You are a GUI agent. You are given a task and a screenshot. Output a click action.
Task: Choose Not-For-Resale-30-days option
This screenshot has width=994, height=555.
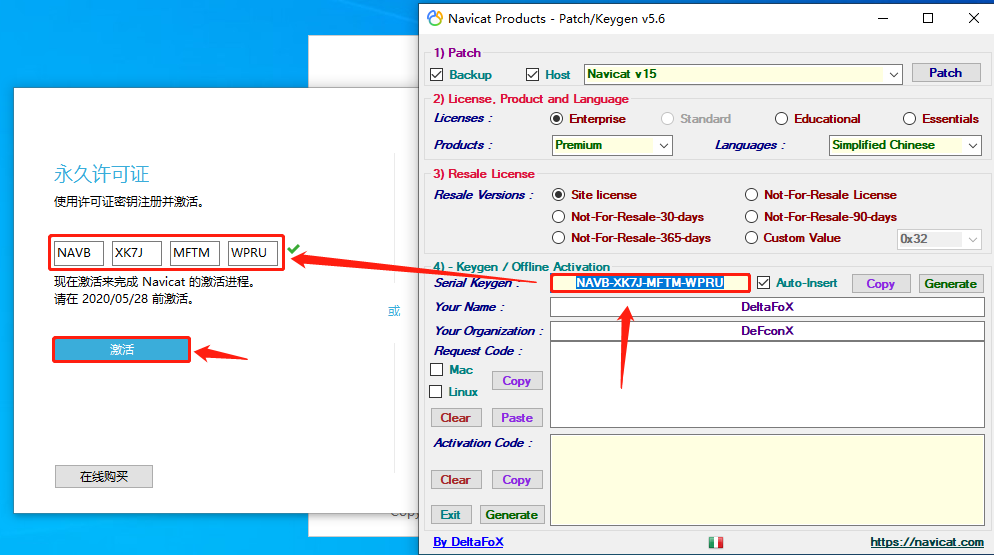[x=558, y=217]
